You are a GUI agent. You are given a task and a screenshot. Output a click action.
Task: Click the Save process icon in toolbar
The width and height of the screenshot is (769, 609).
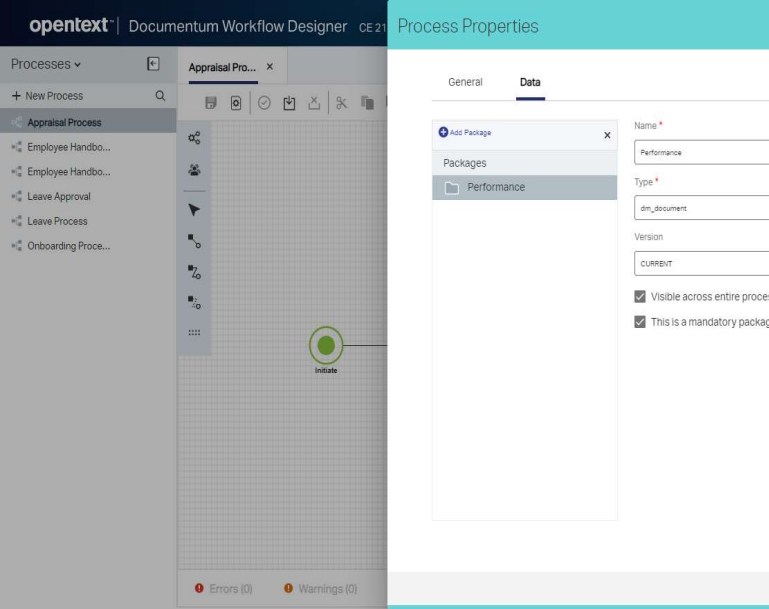(211, 102)
